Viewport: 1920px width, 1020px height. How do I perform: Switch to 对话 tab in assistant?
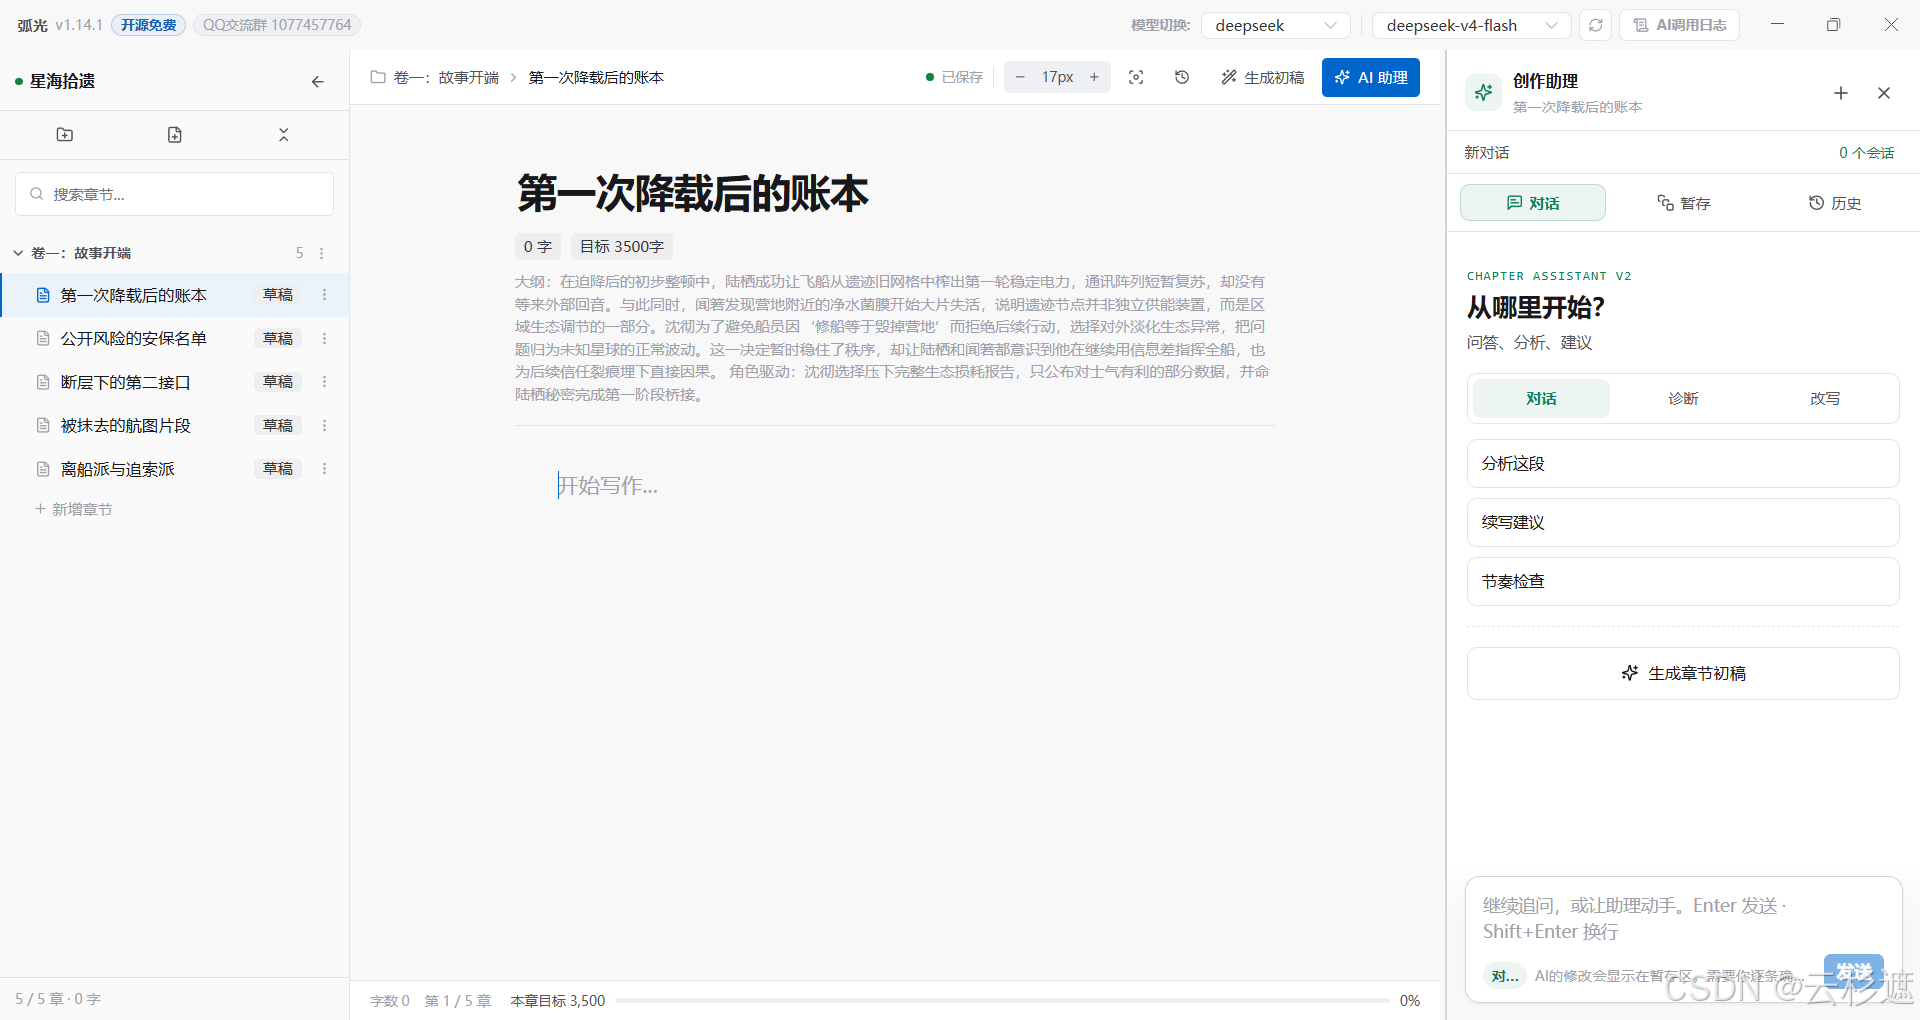click(1533, 203)
